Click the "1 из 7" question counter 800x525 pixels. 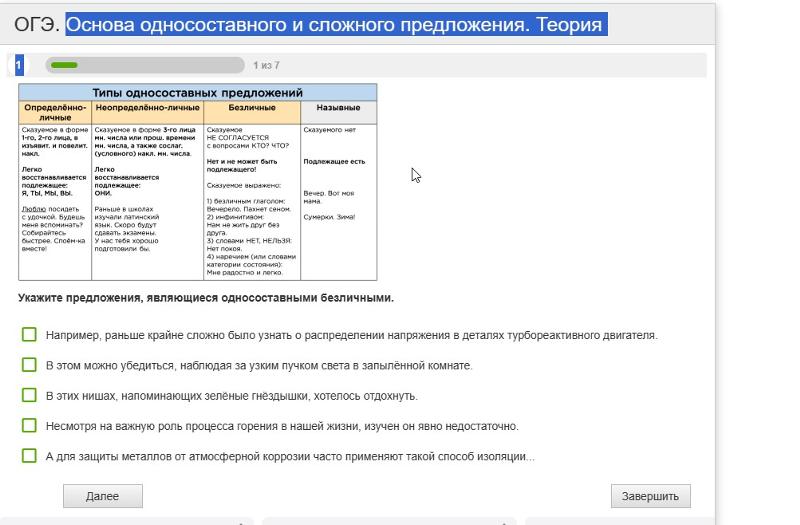click(266, 66)
